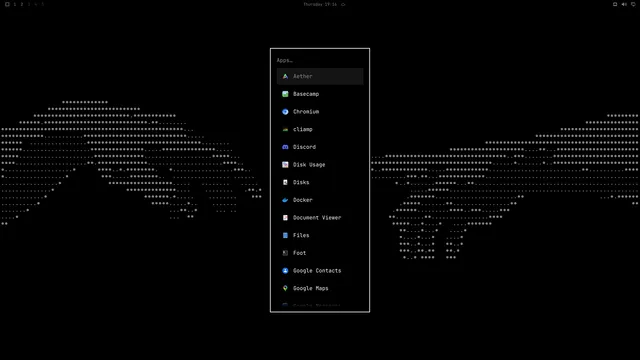Switch to workspace 1
The image size is (640, 360).
pyautogui.click(x=15, y=4)
